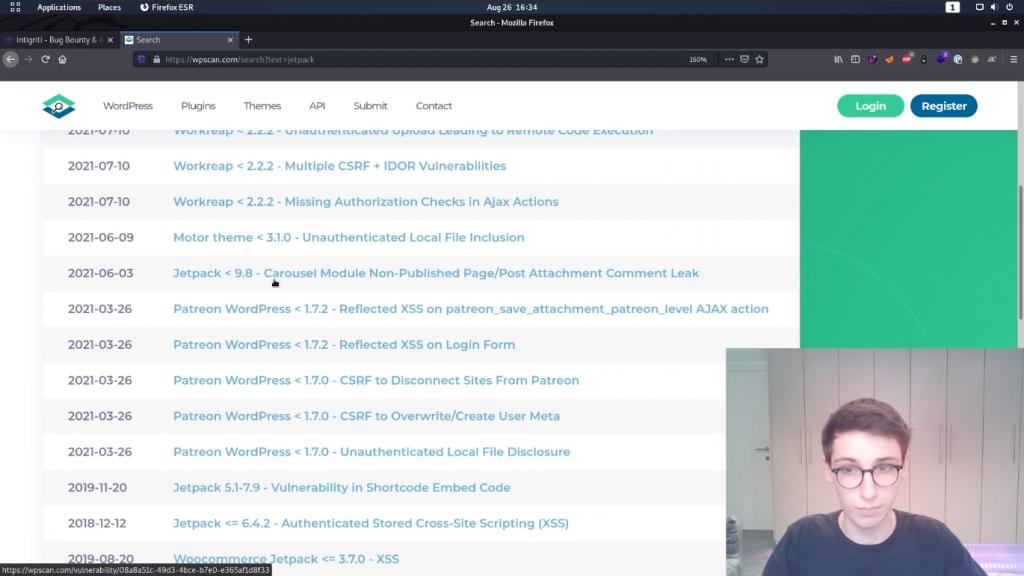
Task: Click the orange fox extension icon
Action: coord(889,59)
